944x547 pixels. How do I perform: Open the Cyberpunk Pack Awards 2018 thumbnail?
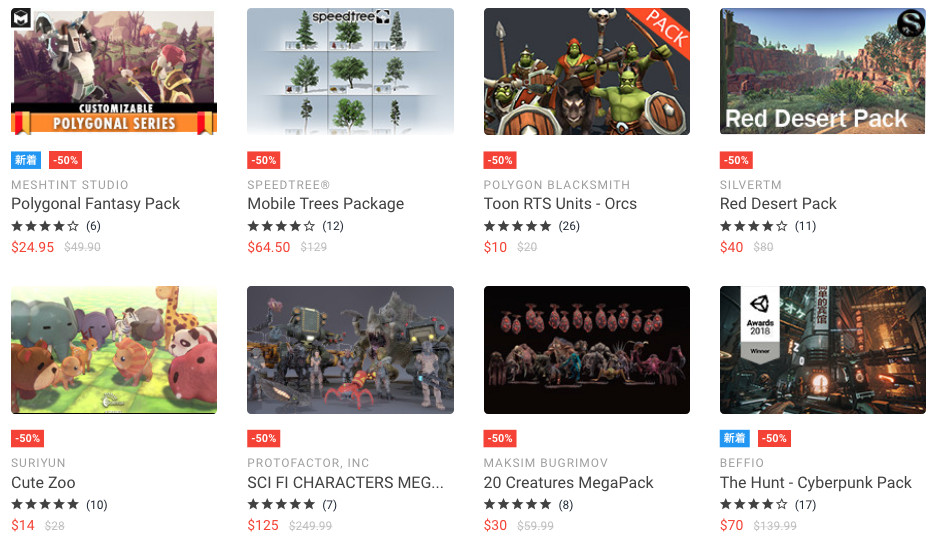click(823, 350)
